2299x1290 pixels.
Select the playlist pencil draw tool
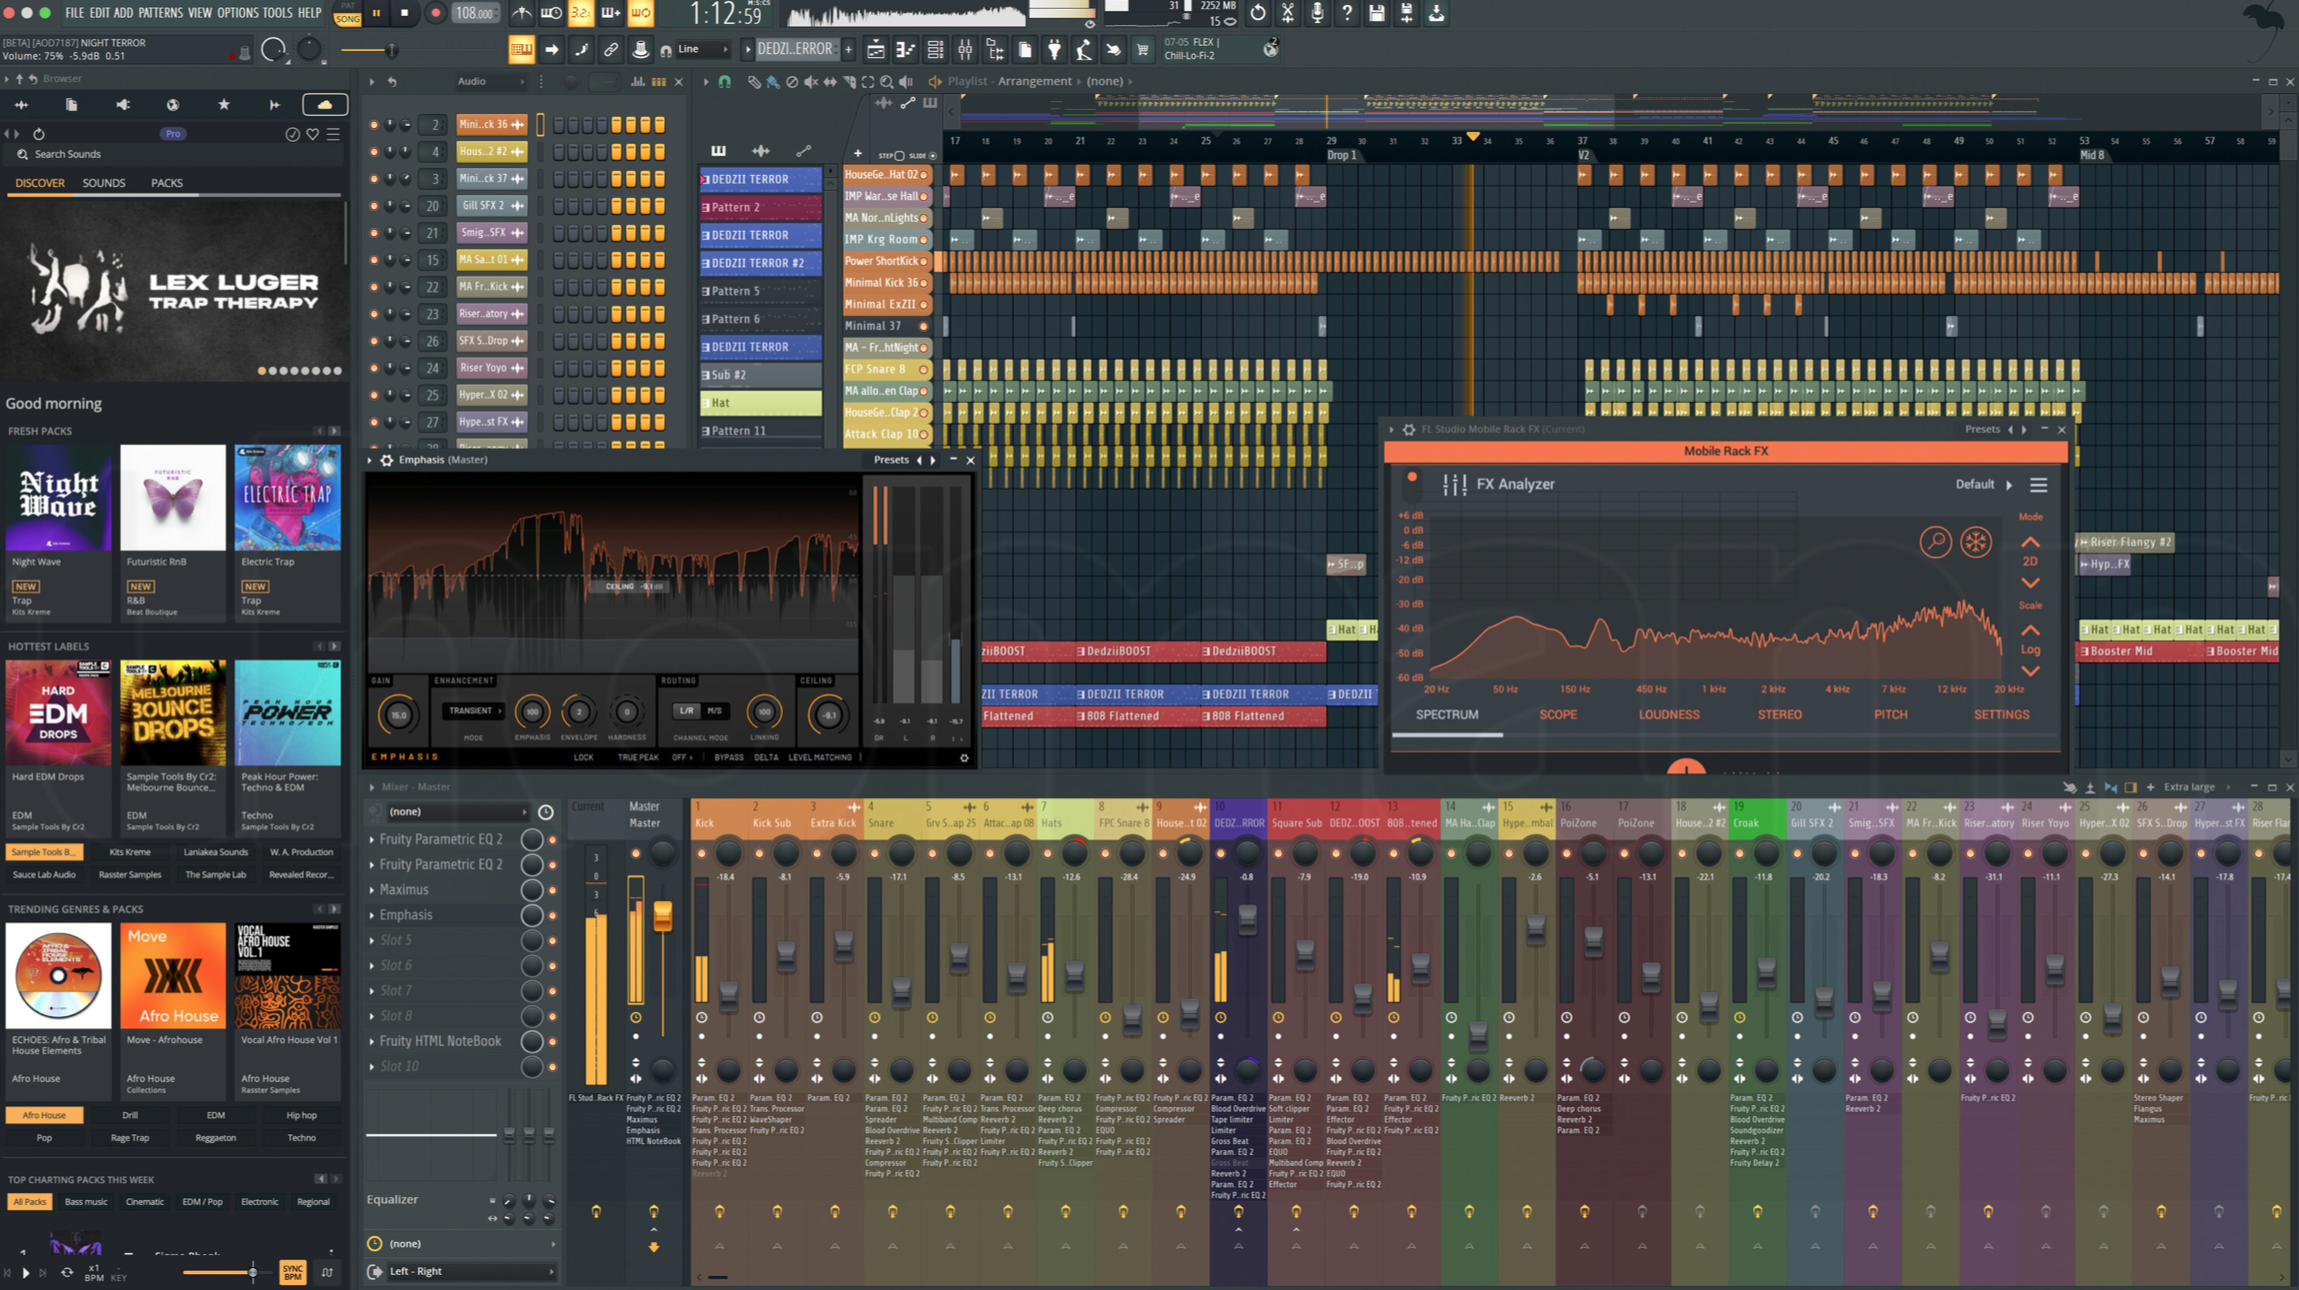755,81
